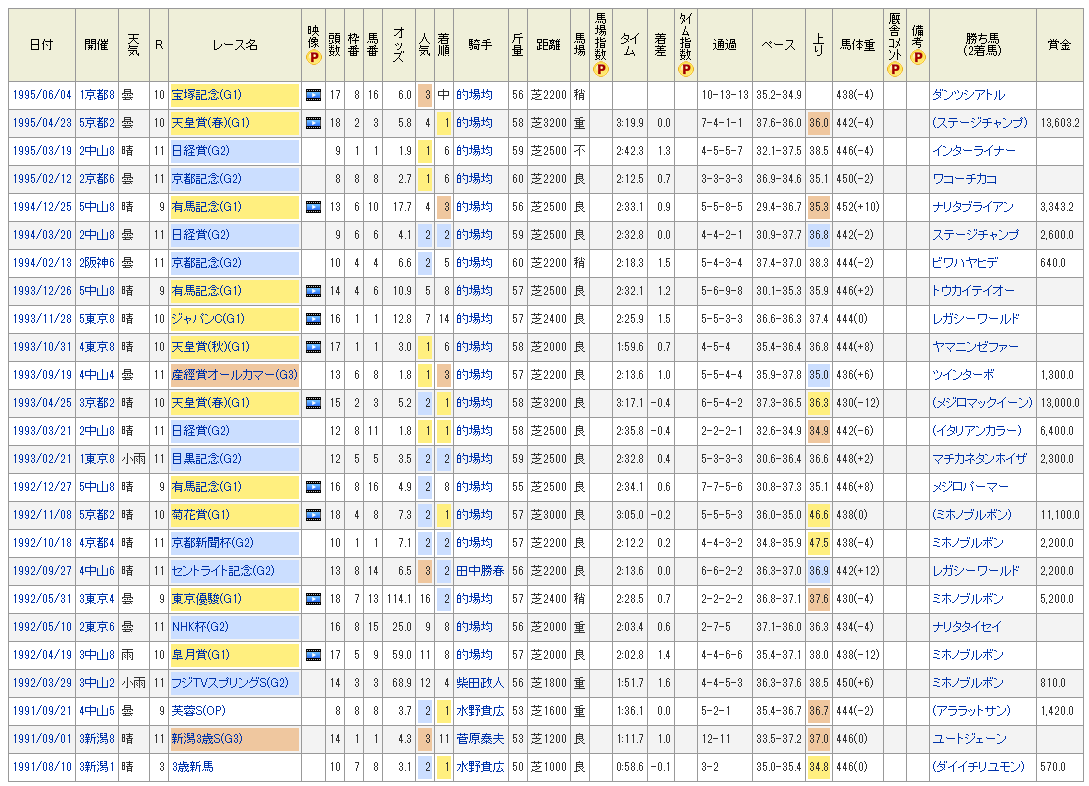This screenshot has width=1089, height=786.
Task: Play the video for 天皇賞(春) 1995/04/23
Action: pos(313,123)
